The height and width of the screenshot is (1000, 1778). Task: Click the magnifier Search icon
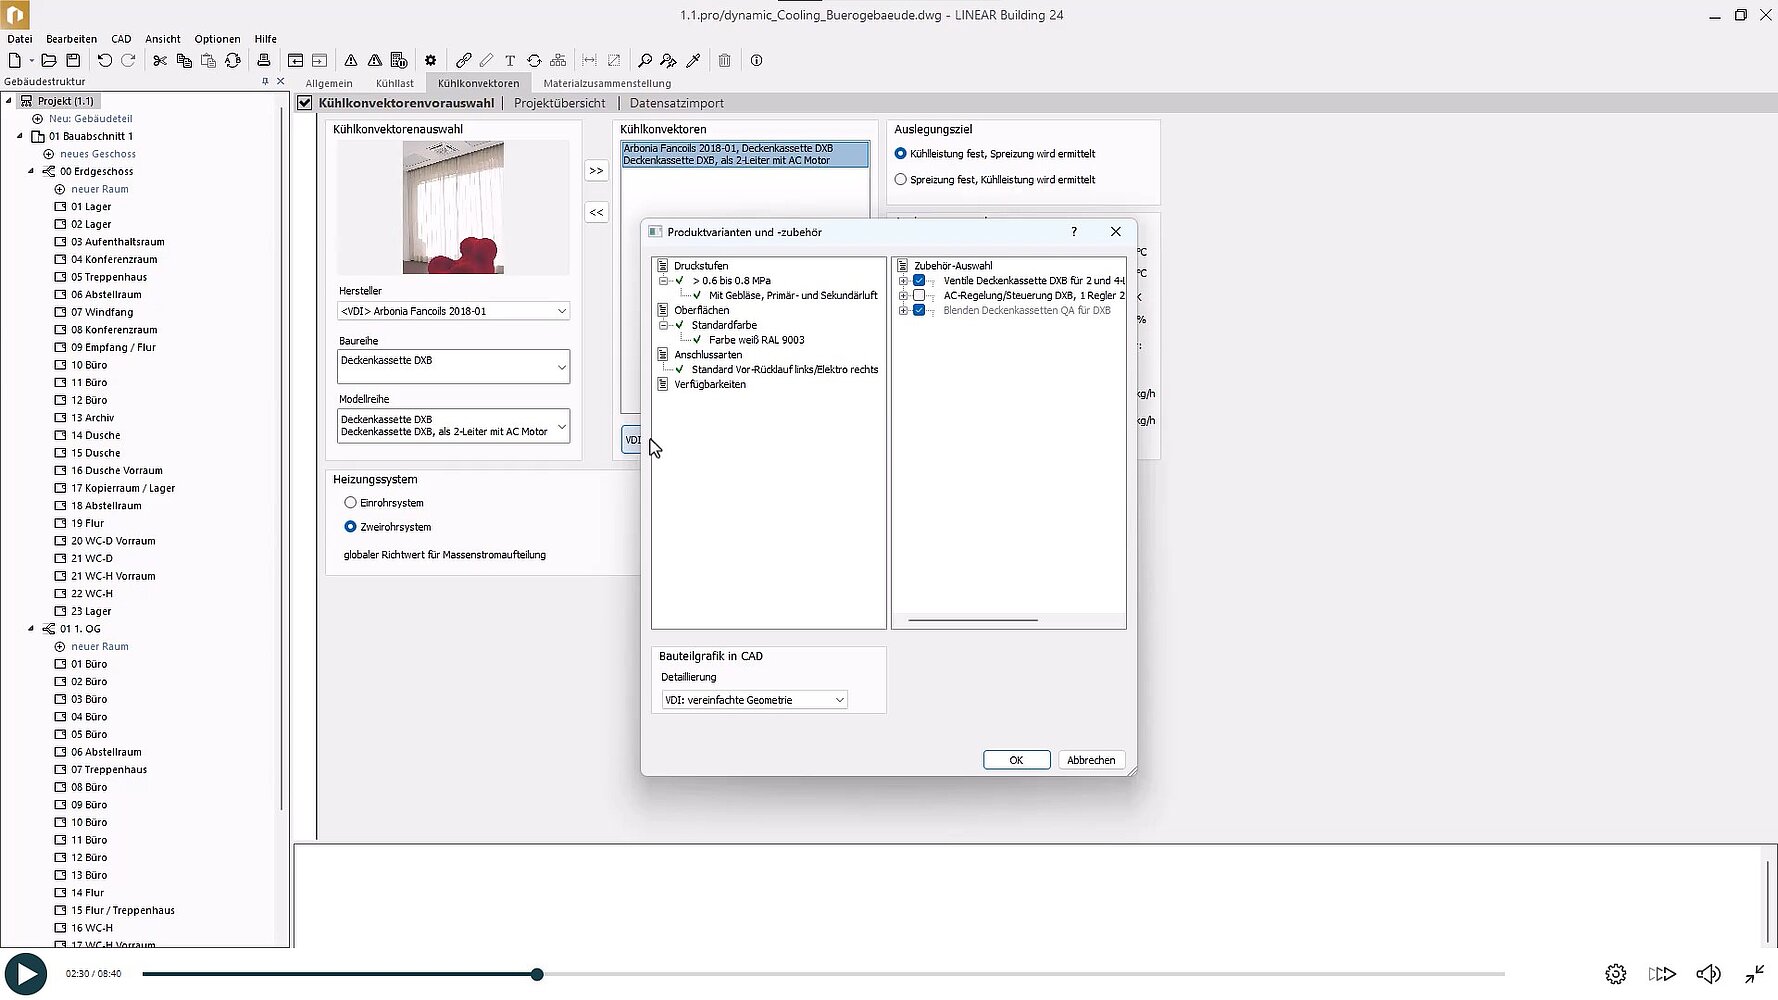[x=645, y=61]
